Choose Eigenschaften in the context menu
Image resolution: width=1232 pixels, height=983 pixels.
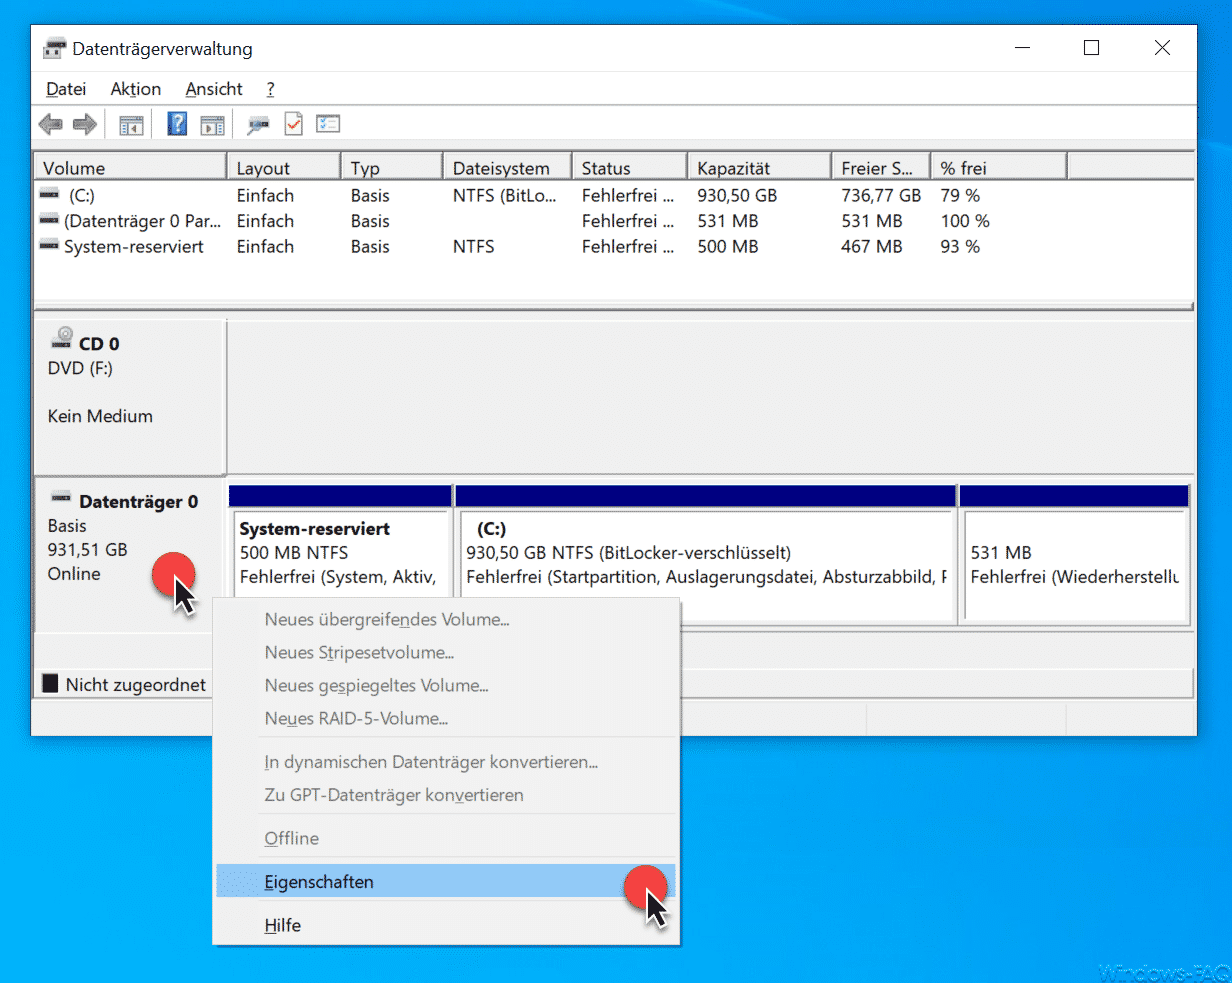pyautogui.click(x=446, y=882)
